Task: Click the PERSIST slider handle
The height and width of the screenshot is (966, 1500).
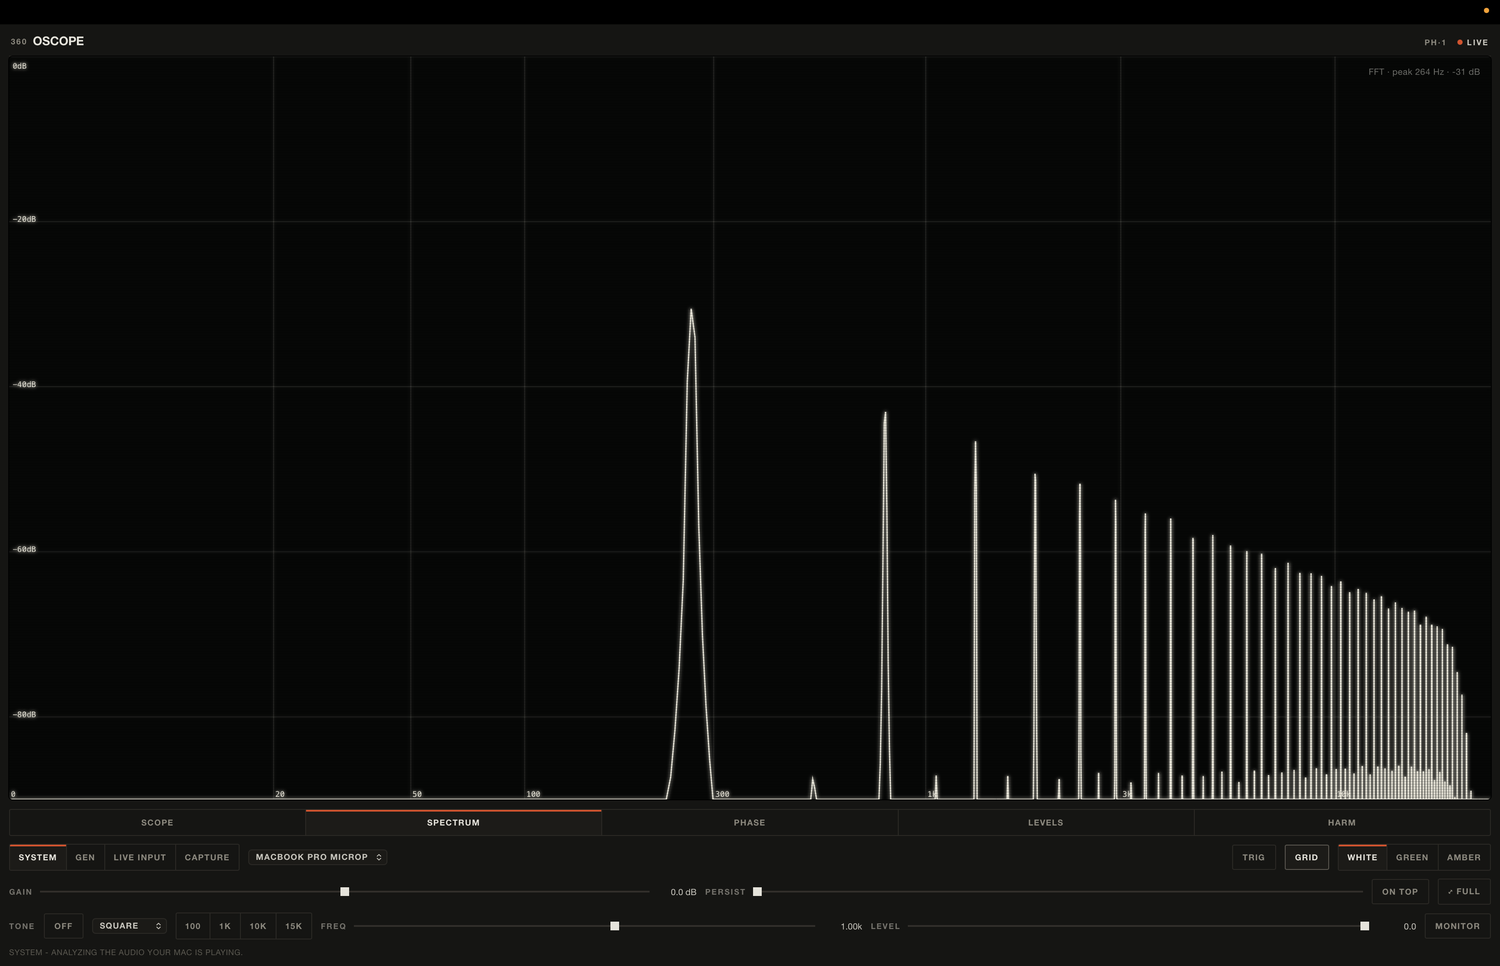Action: coord(757,892)
